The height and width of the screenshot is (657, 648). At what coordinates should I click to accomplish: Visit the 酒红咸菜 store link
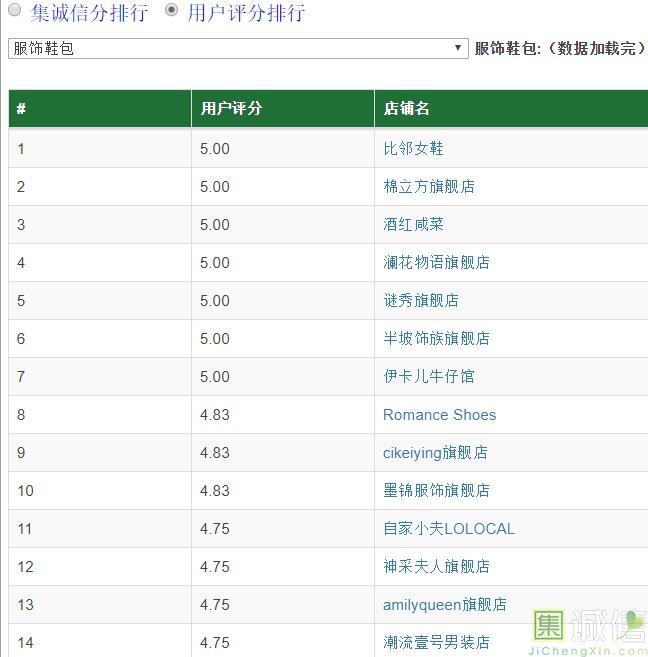(413, 224)
